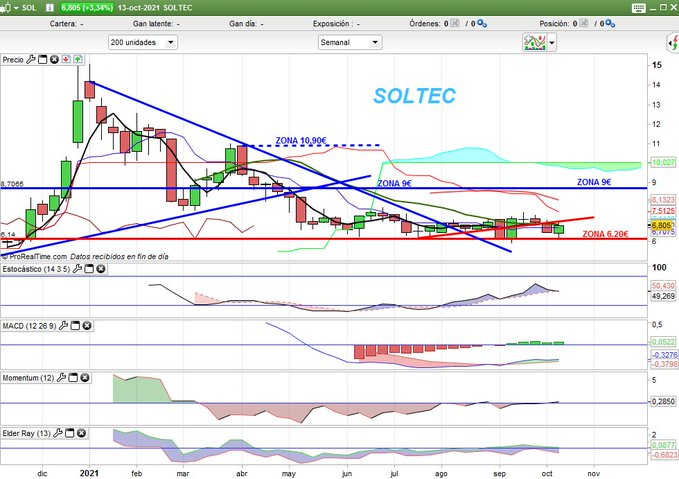Open the 200 unidades dropdown

click(142, 42)
